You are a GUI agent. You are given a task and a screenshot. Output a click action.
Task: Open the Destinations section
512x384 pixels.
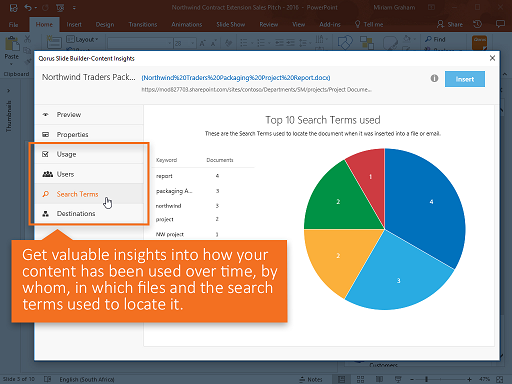tap(89, 213)
